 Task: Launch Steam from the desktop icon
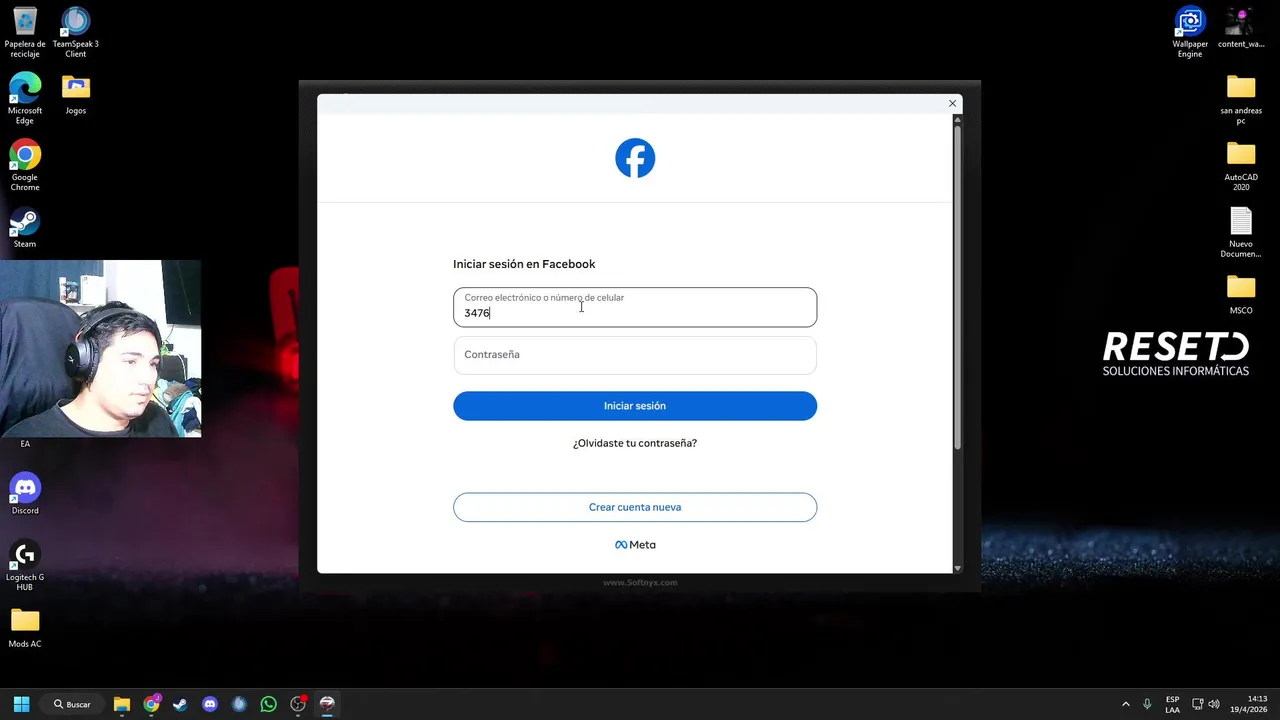click(x=25, y=227)
